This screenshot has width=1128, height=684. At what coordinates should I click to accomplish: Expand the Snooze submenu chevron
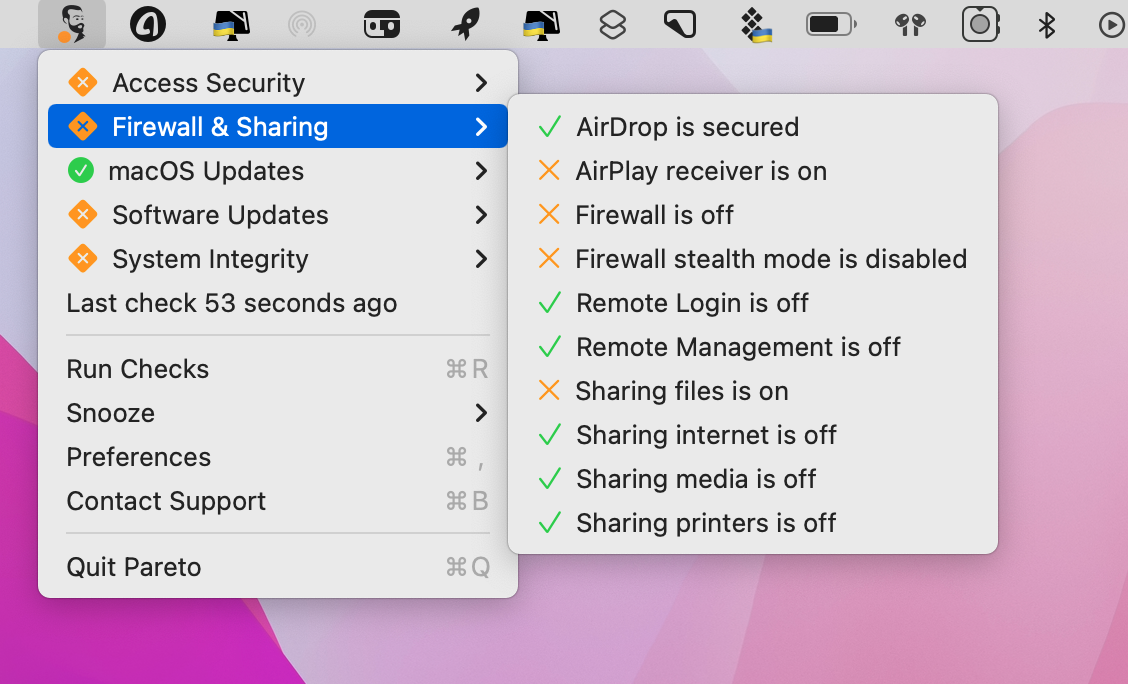pyautogui.click(x=481, y=413)
